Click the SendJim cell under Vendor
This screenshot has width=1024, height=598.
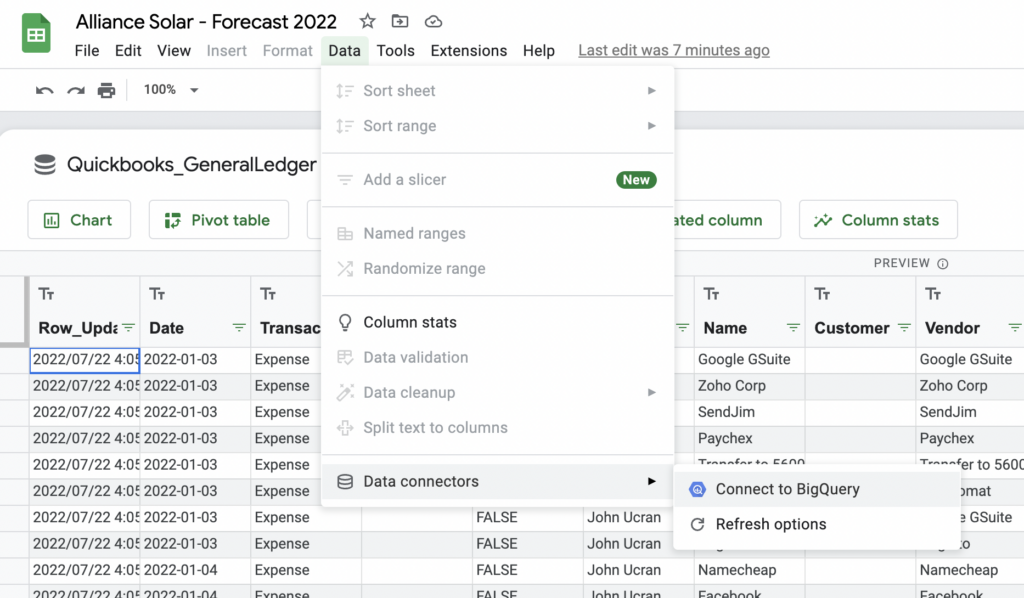(x=970, y=412)
